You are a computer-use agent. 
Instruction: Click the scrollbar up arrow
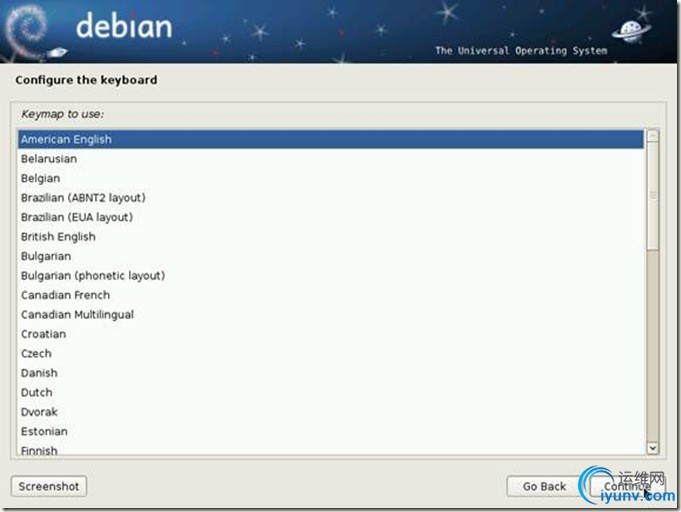click(652, 136)
